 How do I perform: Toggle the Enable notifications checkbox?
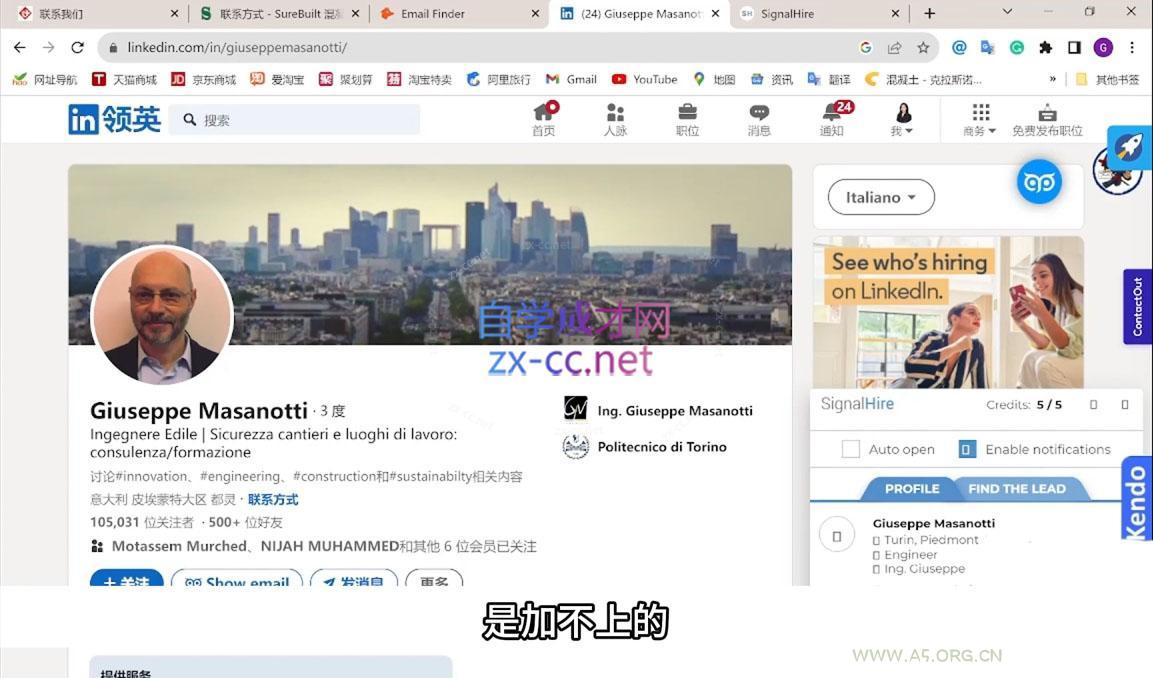(x=967, y=449)
